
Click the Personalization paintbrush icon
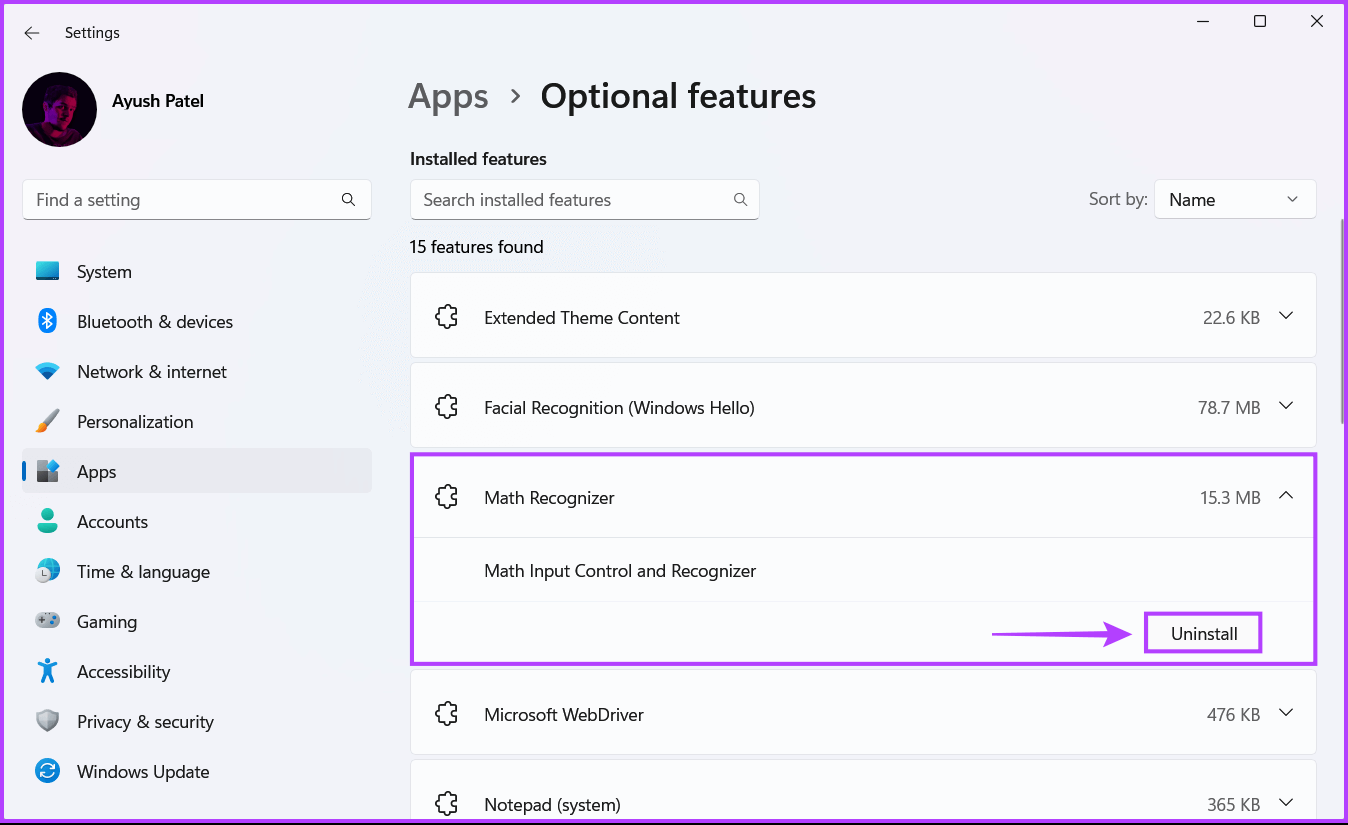tap(47, 421)
